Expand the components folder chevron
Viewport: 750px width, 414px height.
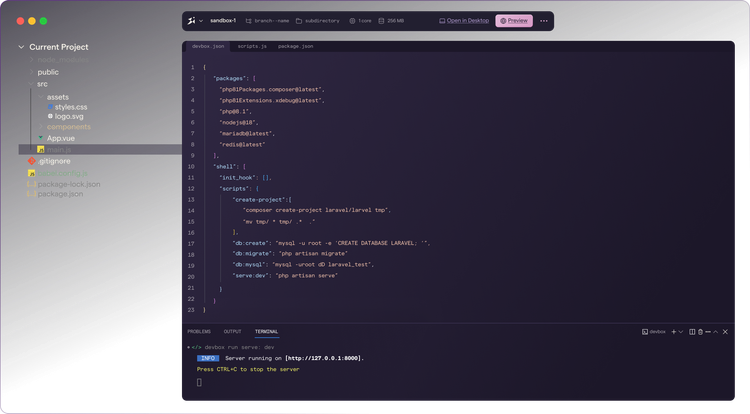pyautogui.click(x=41, y=127)
